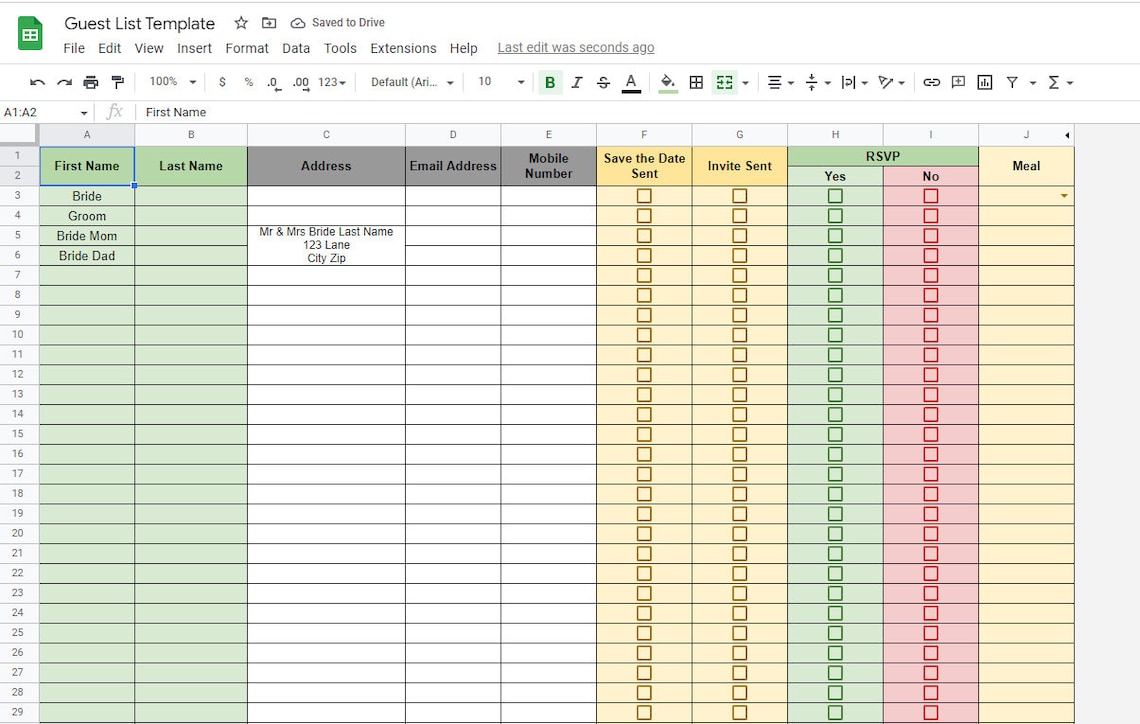1140x724 pixels.
Task: Check RSVP No for Bride
Action: pos(931,196)
